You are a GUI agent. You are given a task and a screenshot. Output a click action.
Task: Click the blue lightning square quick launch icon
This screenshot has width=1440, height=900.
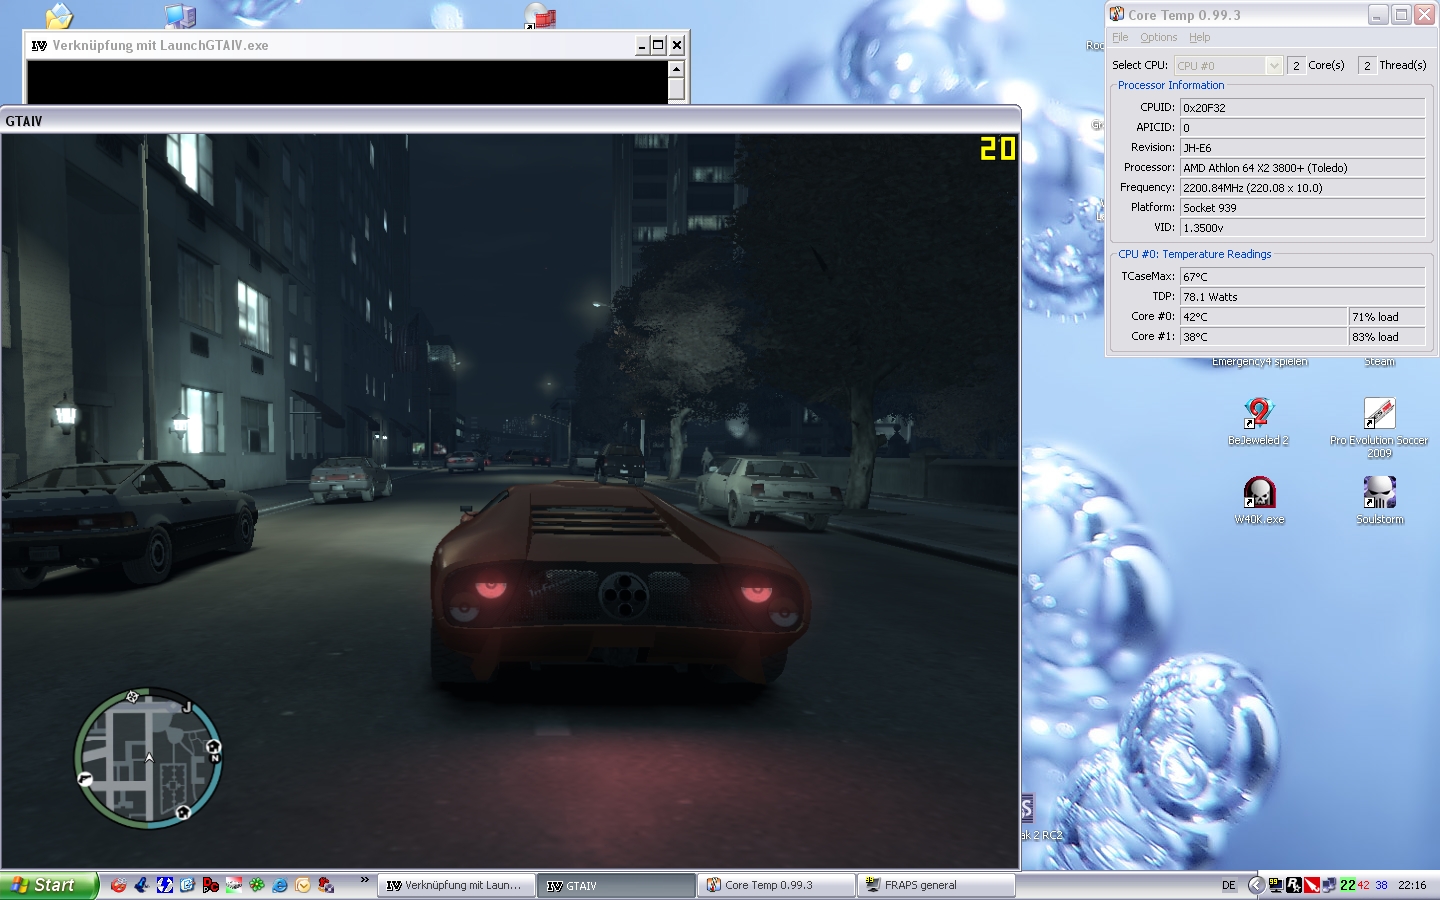point(165,885)
